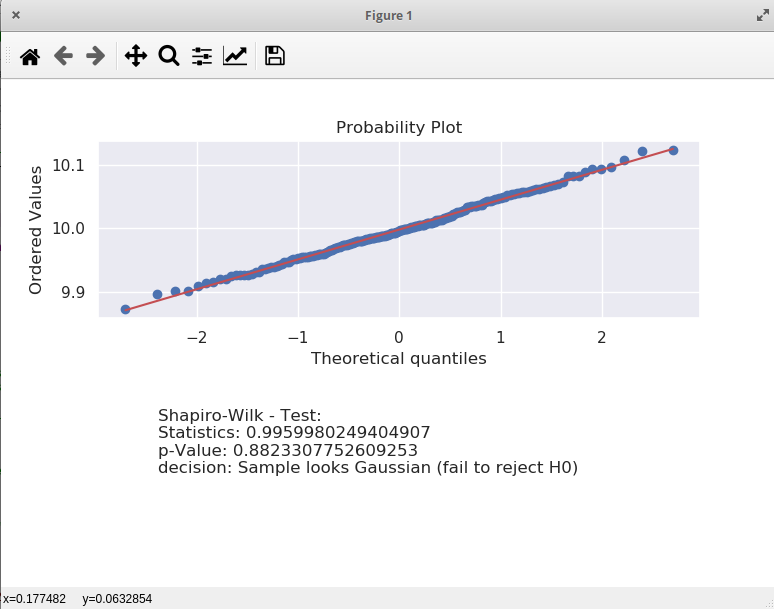Click the Figure 1 title bar text
774x609 pixels.
388,16
